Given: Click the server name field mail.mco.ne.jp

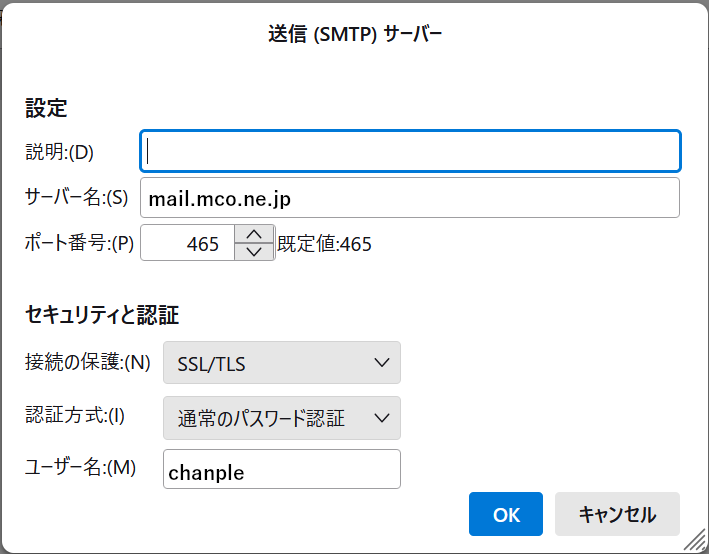Looking at the screenshot, I should tap(410, 198).
